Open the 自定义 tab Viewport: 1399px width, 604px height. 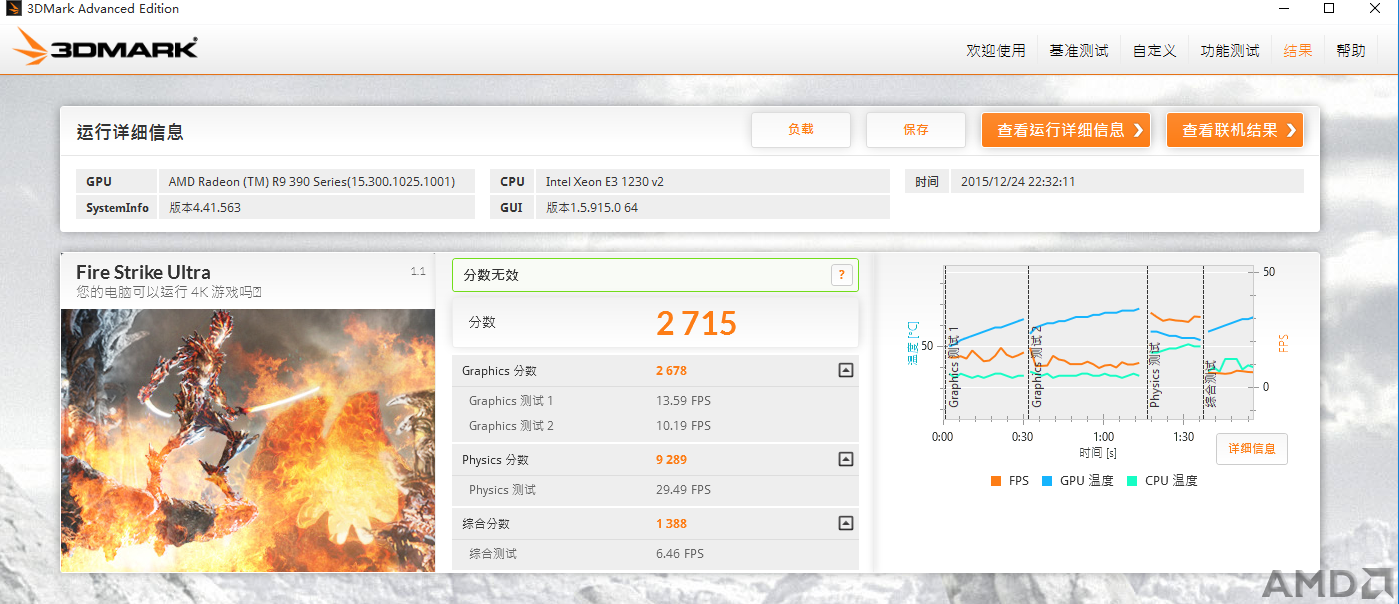pos(1154,50)
